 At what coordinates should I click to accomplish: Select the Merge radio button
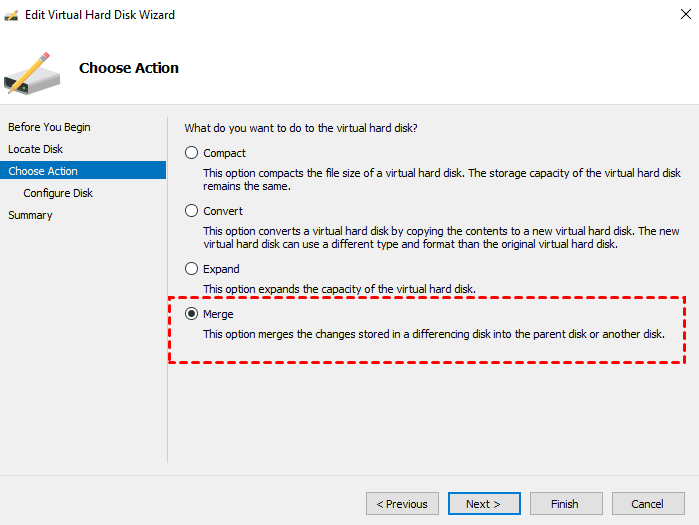pos(192,314)
